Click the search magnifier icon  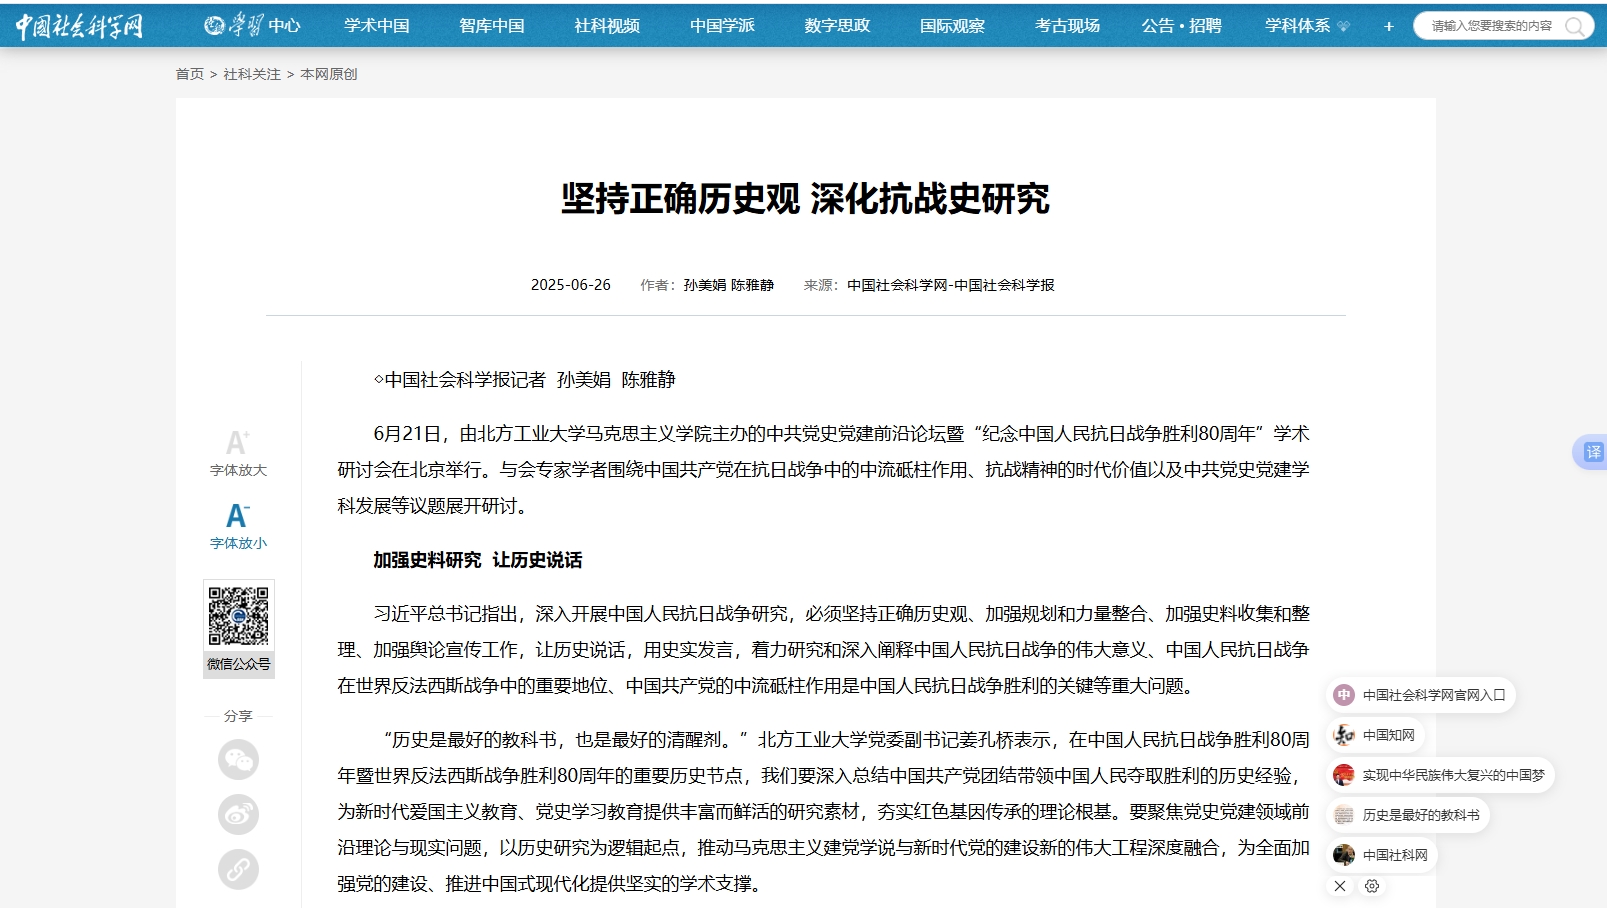coord(1574,26)
